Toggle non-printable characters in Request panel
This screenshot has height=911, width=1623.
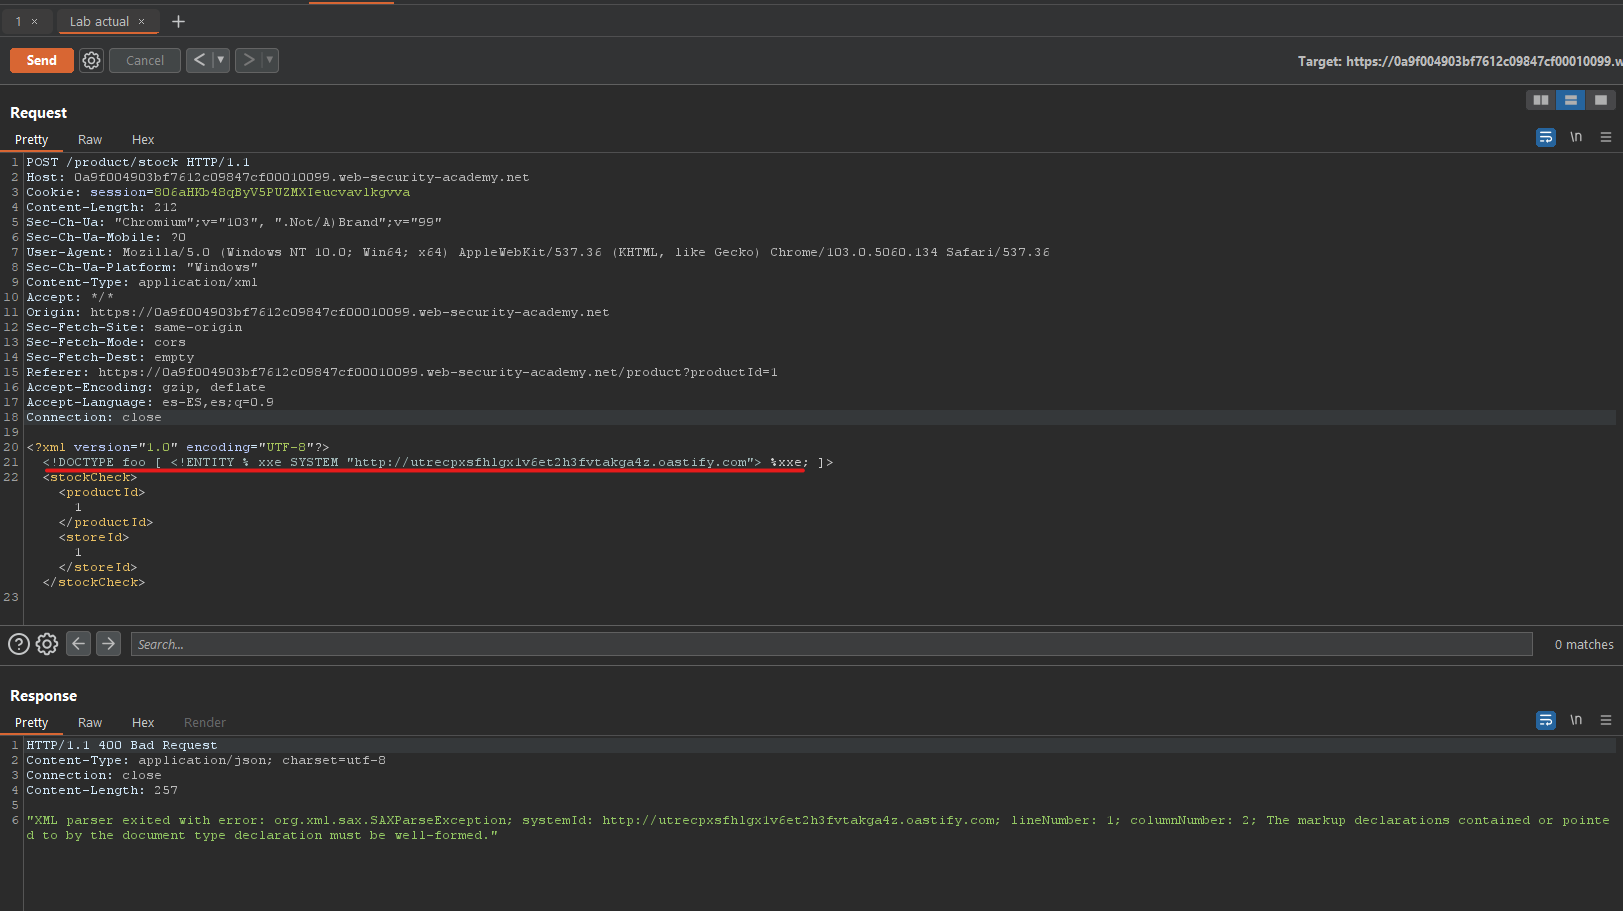pyautogui.click(x=1576, y=137)
